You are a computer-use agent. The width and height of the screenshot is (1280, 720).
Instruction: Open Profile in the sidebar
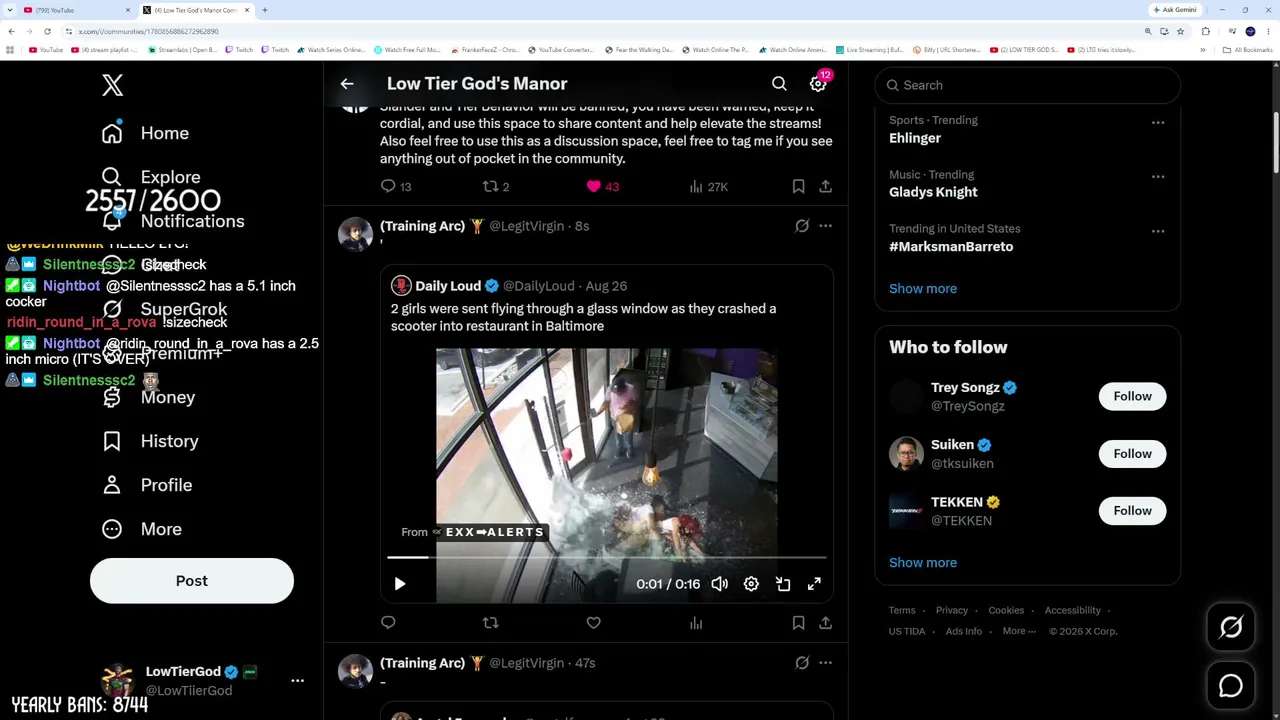point(146,485)
